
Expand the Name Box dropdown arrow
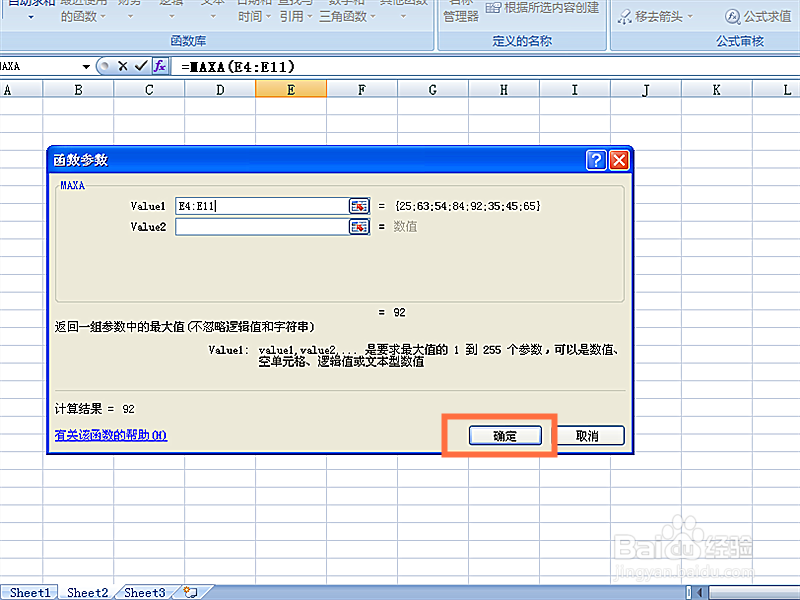[86, 67]
